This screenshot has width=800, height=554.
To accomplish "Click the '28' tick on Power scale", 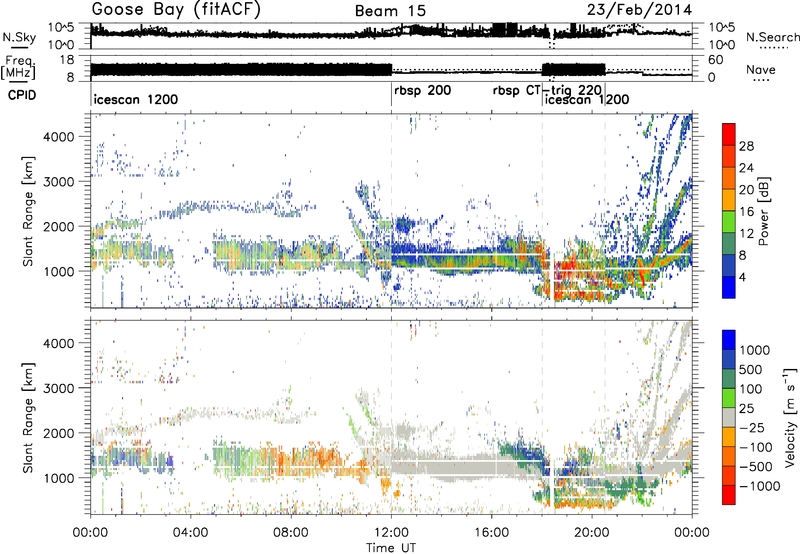I will point(746,146).
